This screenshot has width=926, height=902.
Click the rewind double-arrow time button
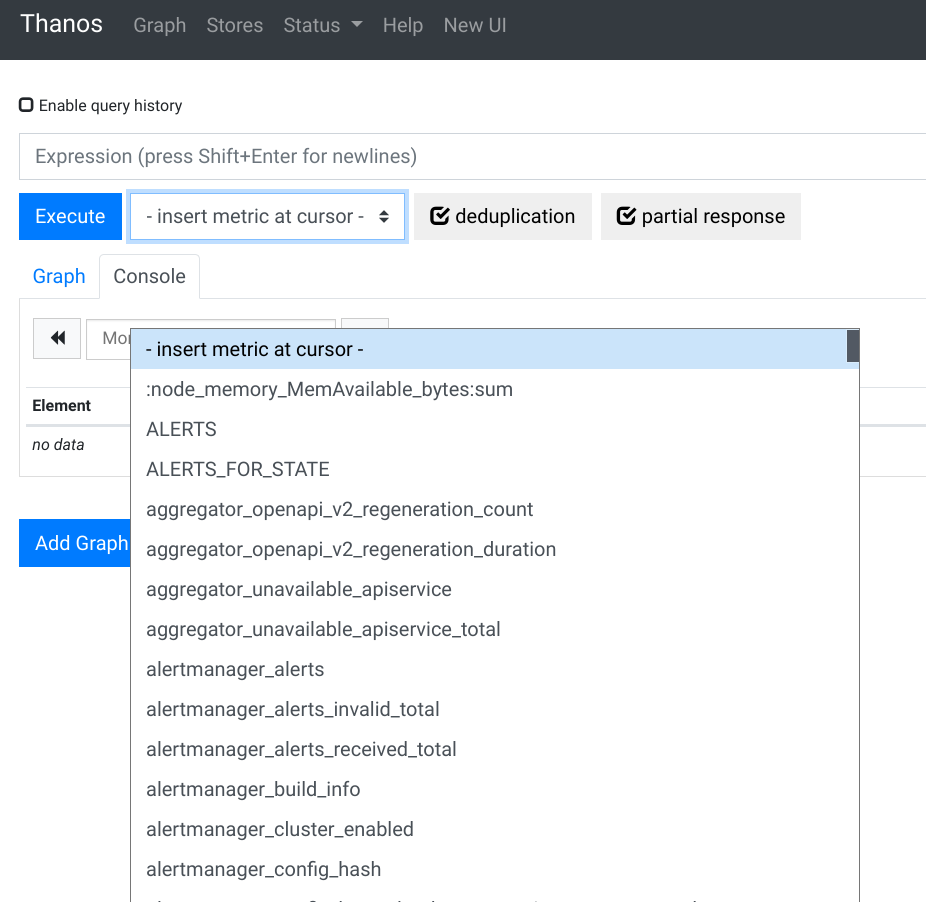(x=57, y=339)
